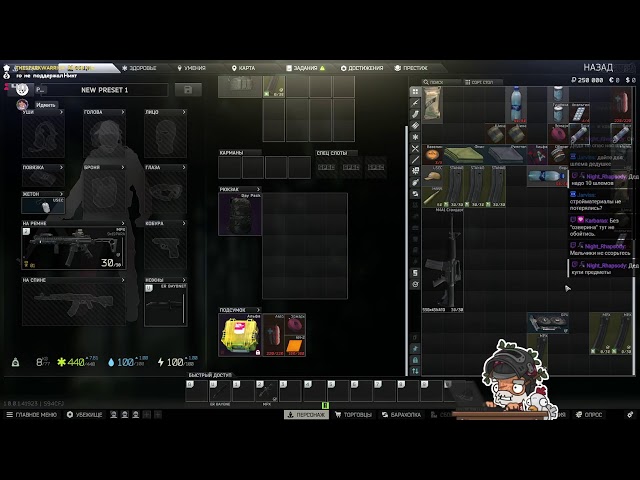Click the pin icon at stash sidebar bottom
The height and width of the screenshot is (480, 640).
415,349
